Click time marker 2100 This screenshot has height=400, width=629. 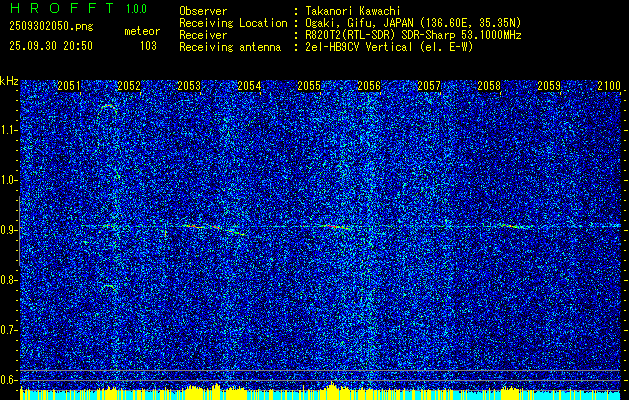click(x=609, y=86)
